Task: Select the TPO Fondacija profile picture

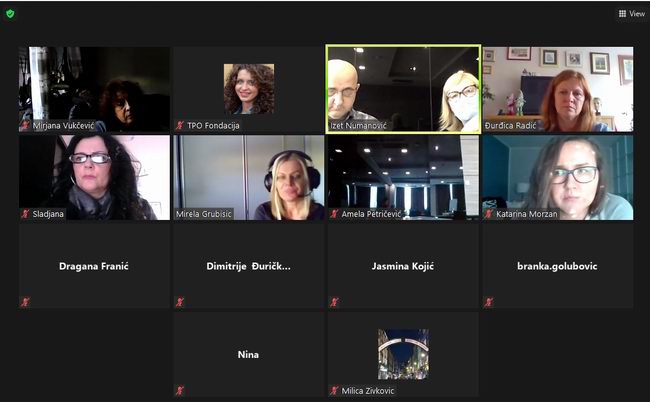Action: pos(249,89)
